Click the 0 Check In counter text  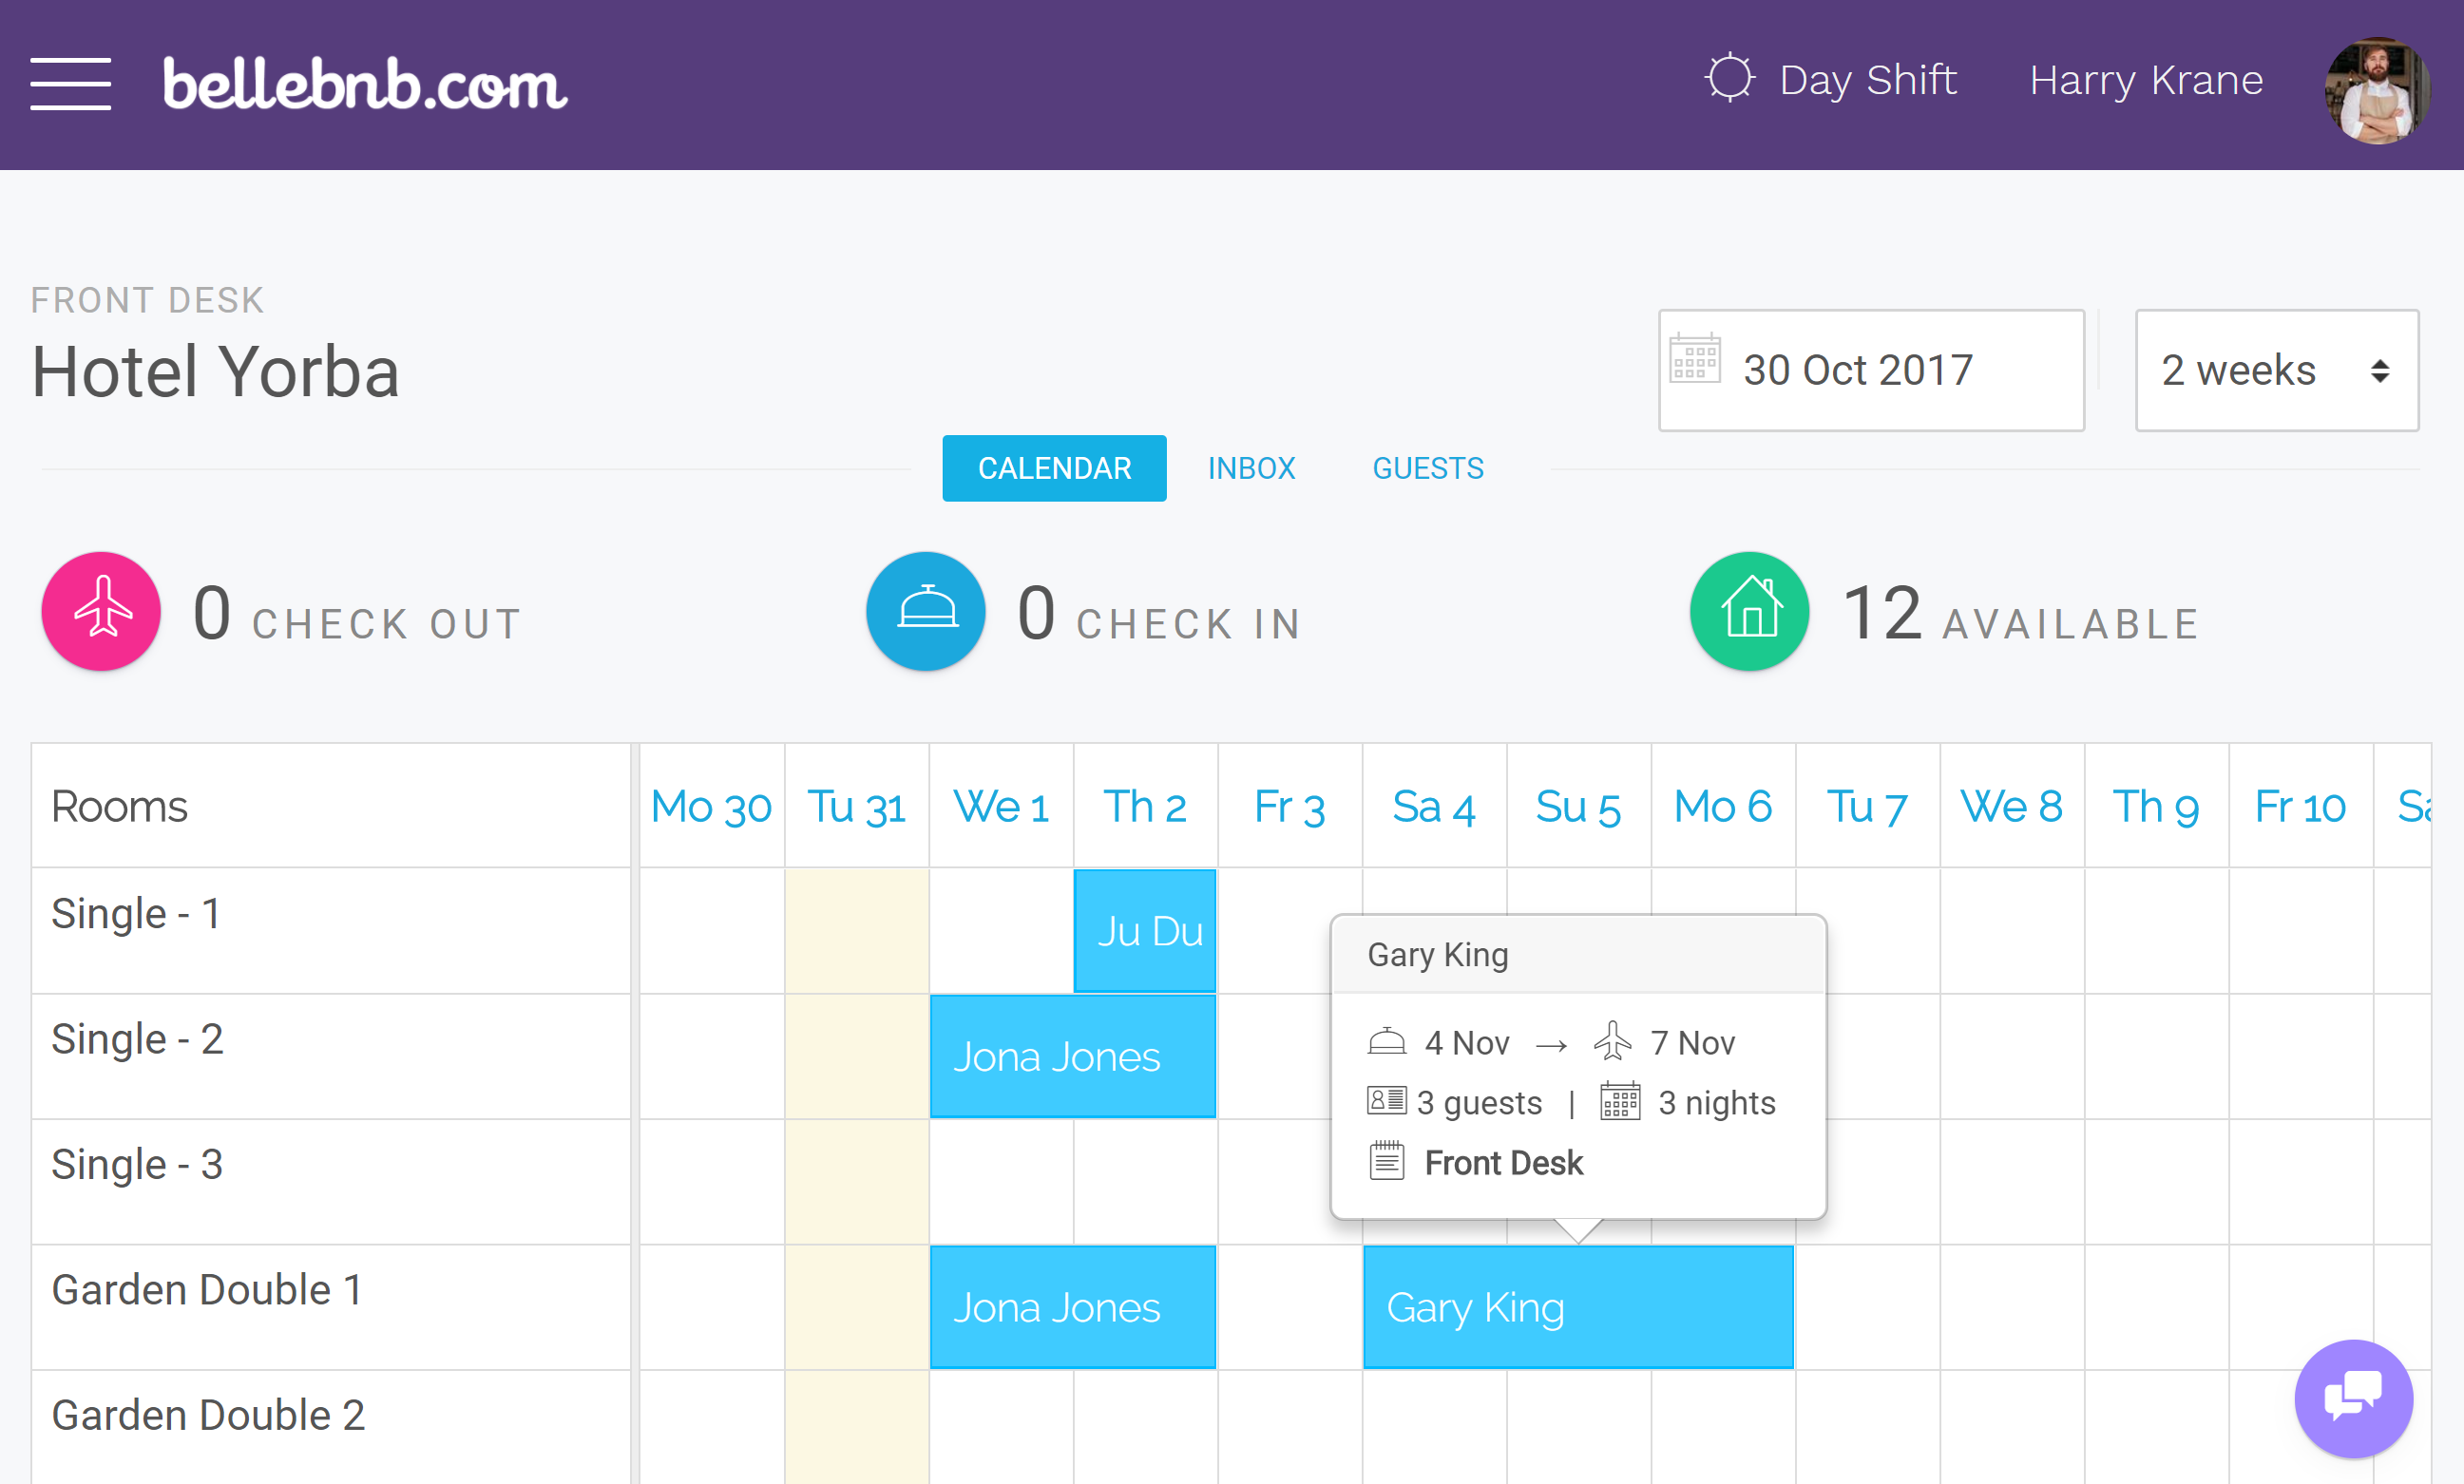point(1160,615)
